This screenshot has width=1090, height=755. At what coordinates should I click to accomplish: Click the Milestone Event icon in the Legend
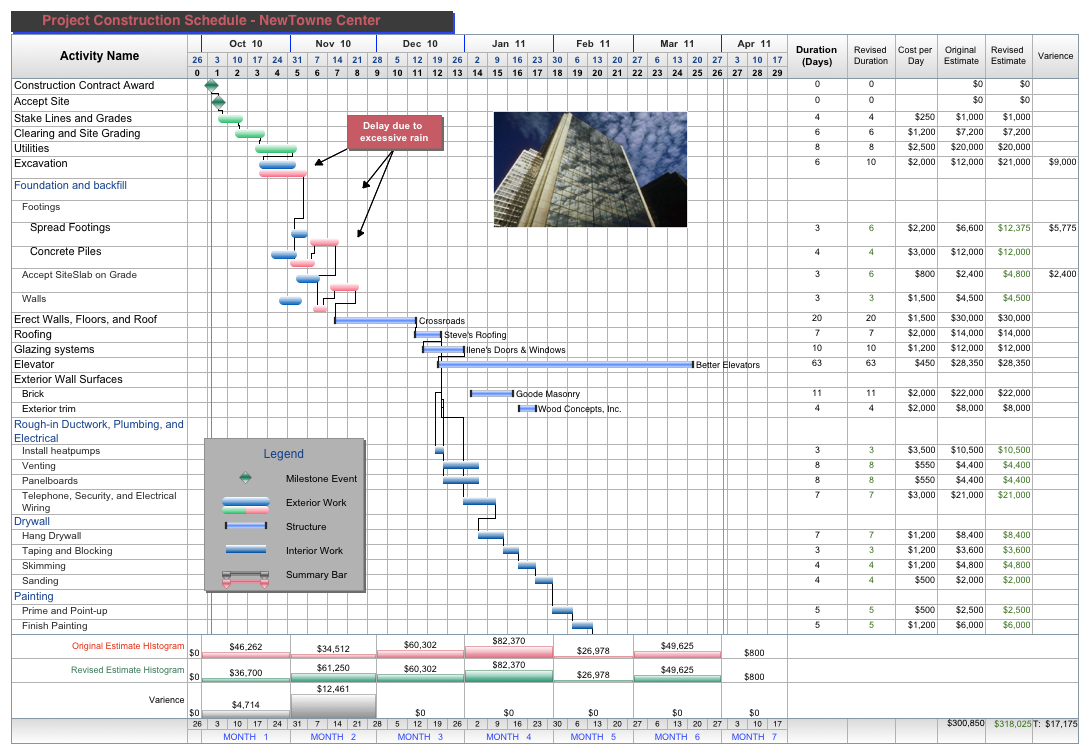[243, 479]
